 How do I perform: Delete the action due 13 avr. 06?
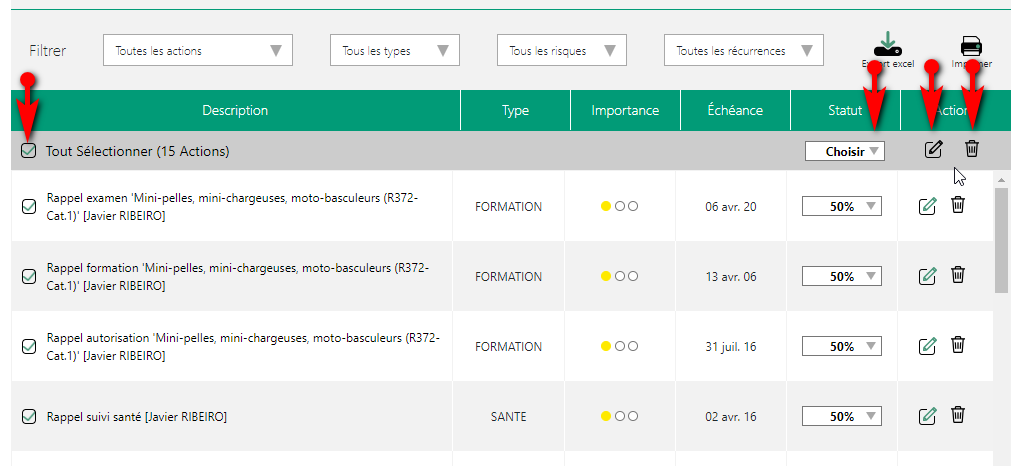pos(958,275)
